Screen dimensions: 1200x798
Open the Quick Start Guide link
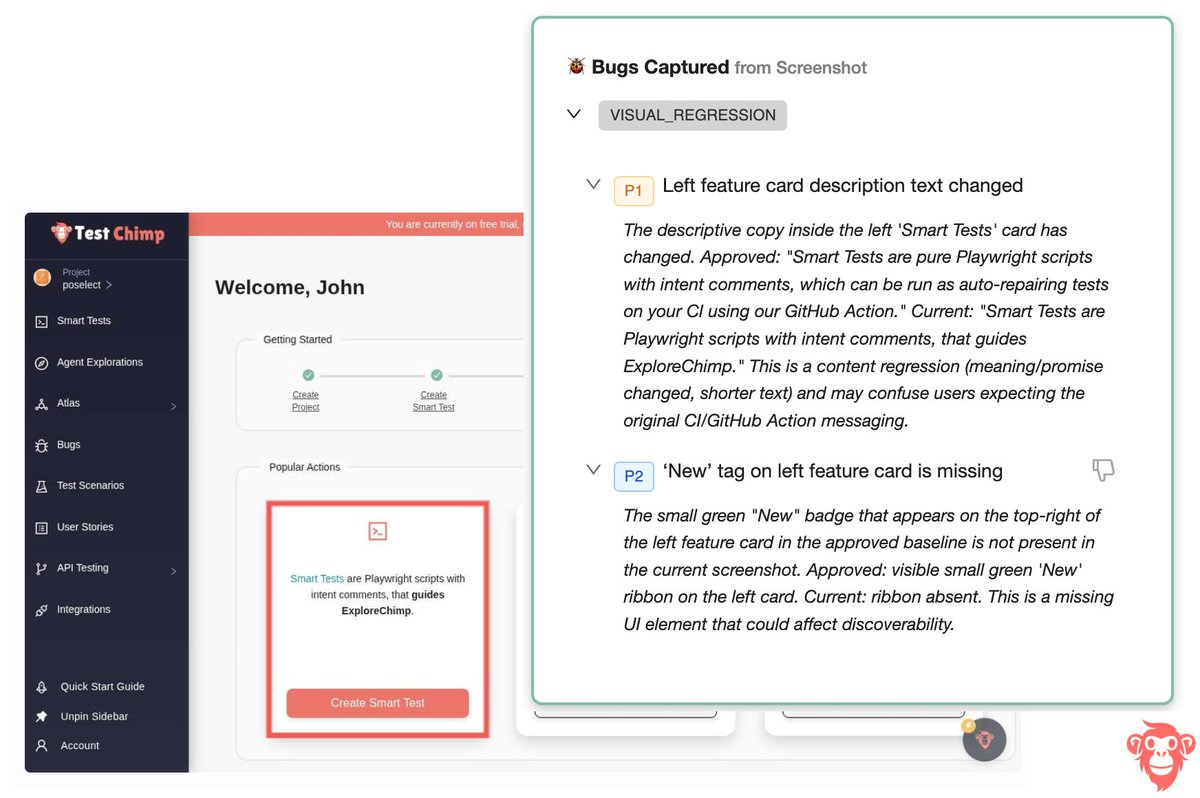coord(102,687)
